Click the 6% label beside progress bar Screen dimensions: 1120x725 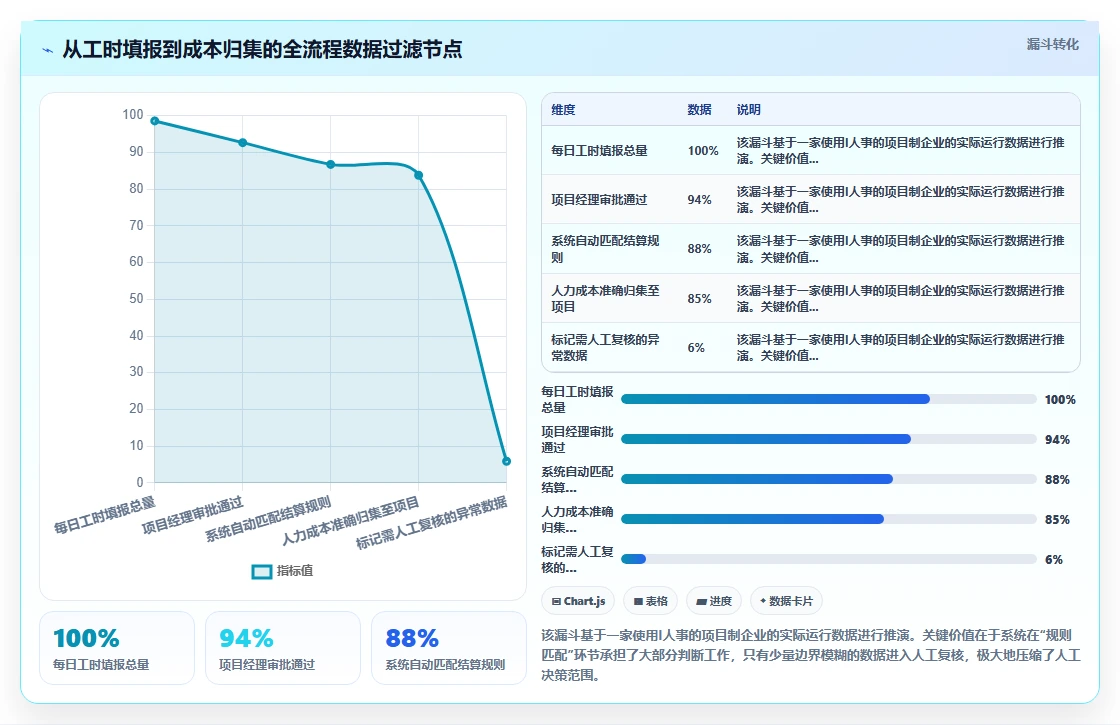coord(1054,559)
